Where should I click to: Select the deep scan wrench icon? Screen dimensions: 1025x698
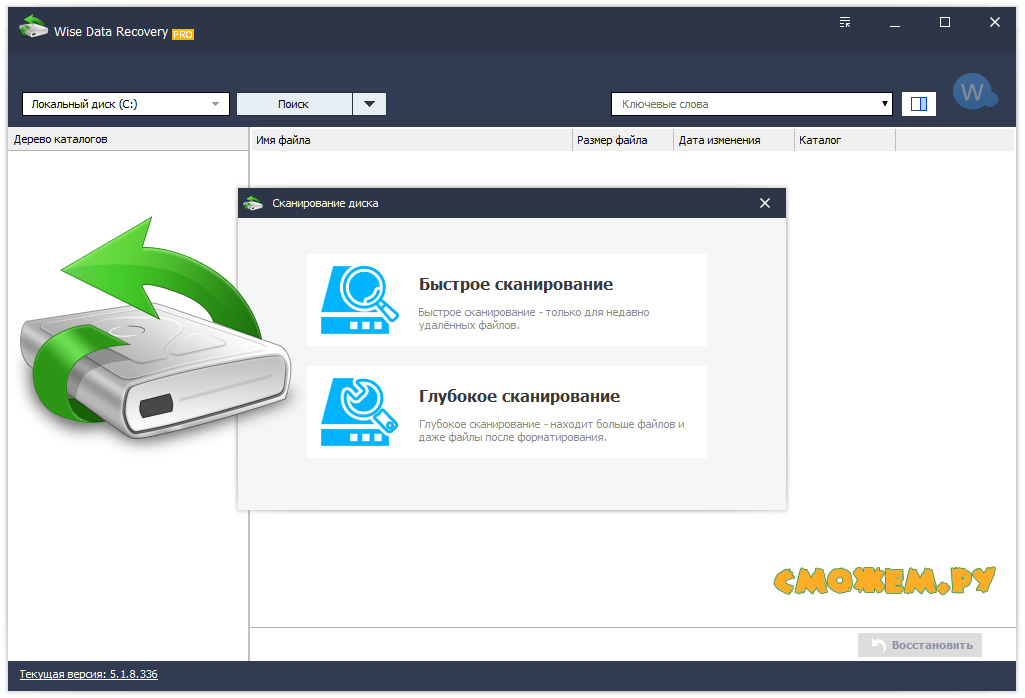[360, 412]
